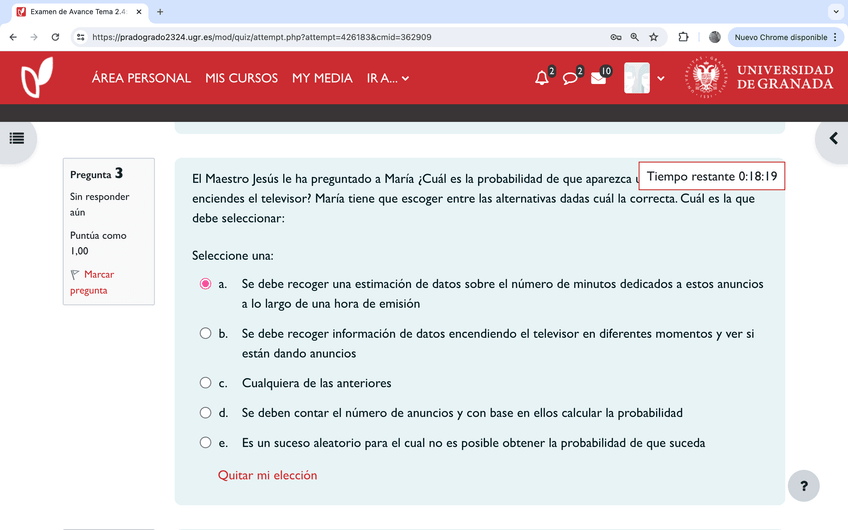Click Quitar mi elección link
This screenshot has width=848, height=530.
pos(267,475)
